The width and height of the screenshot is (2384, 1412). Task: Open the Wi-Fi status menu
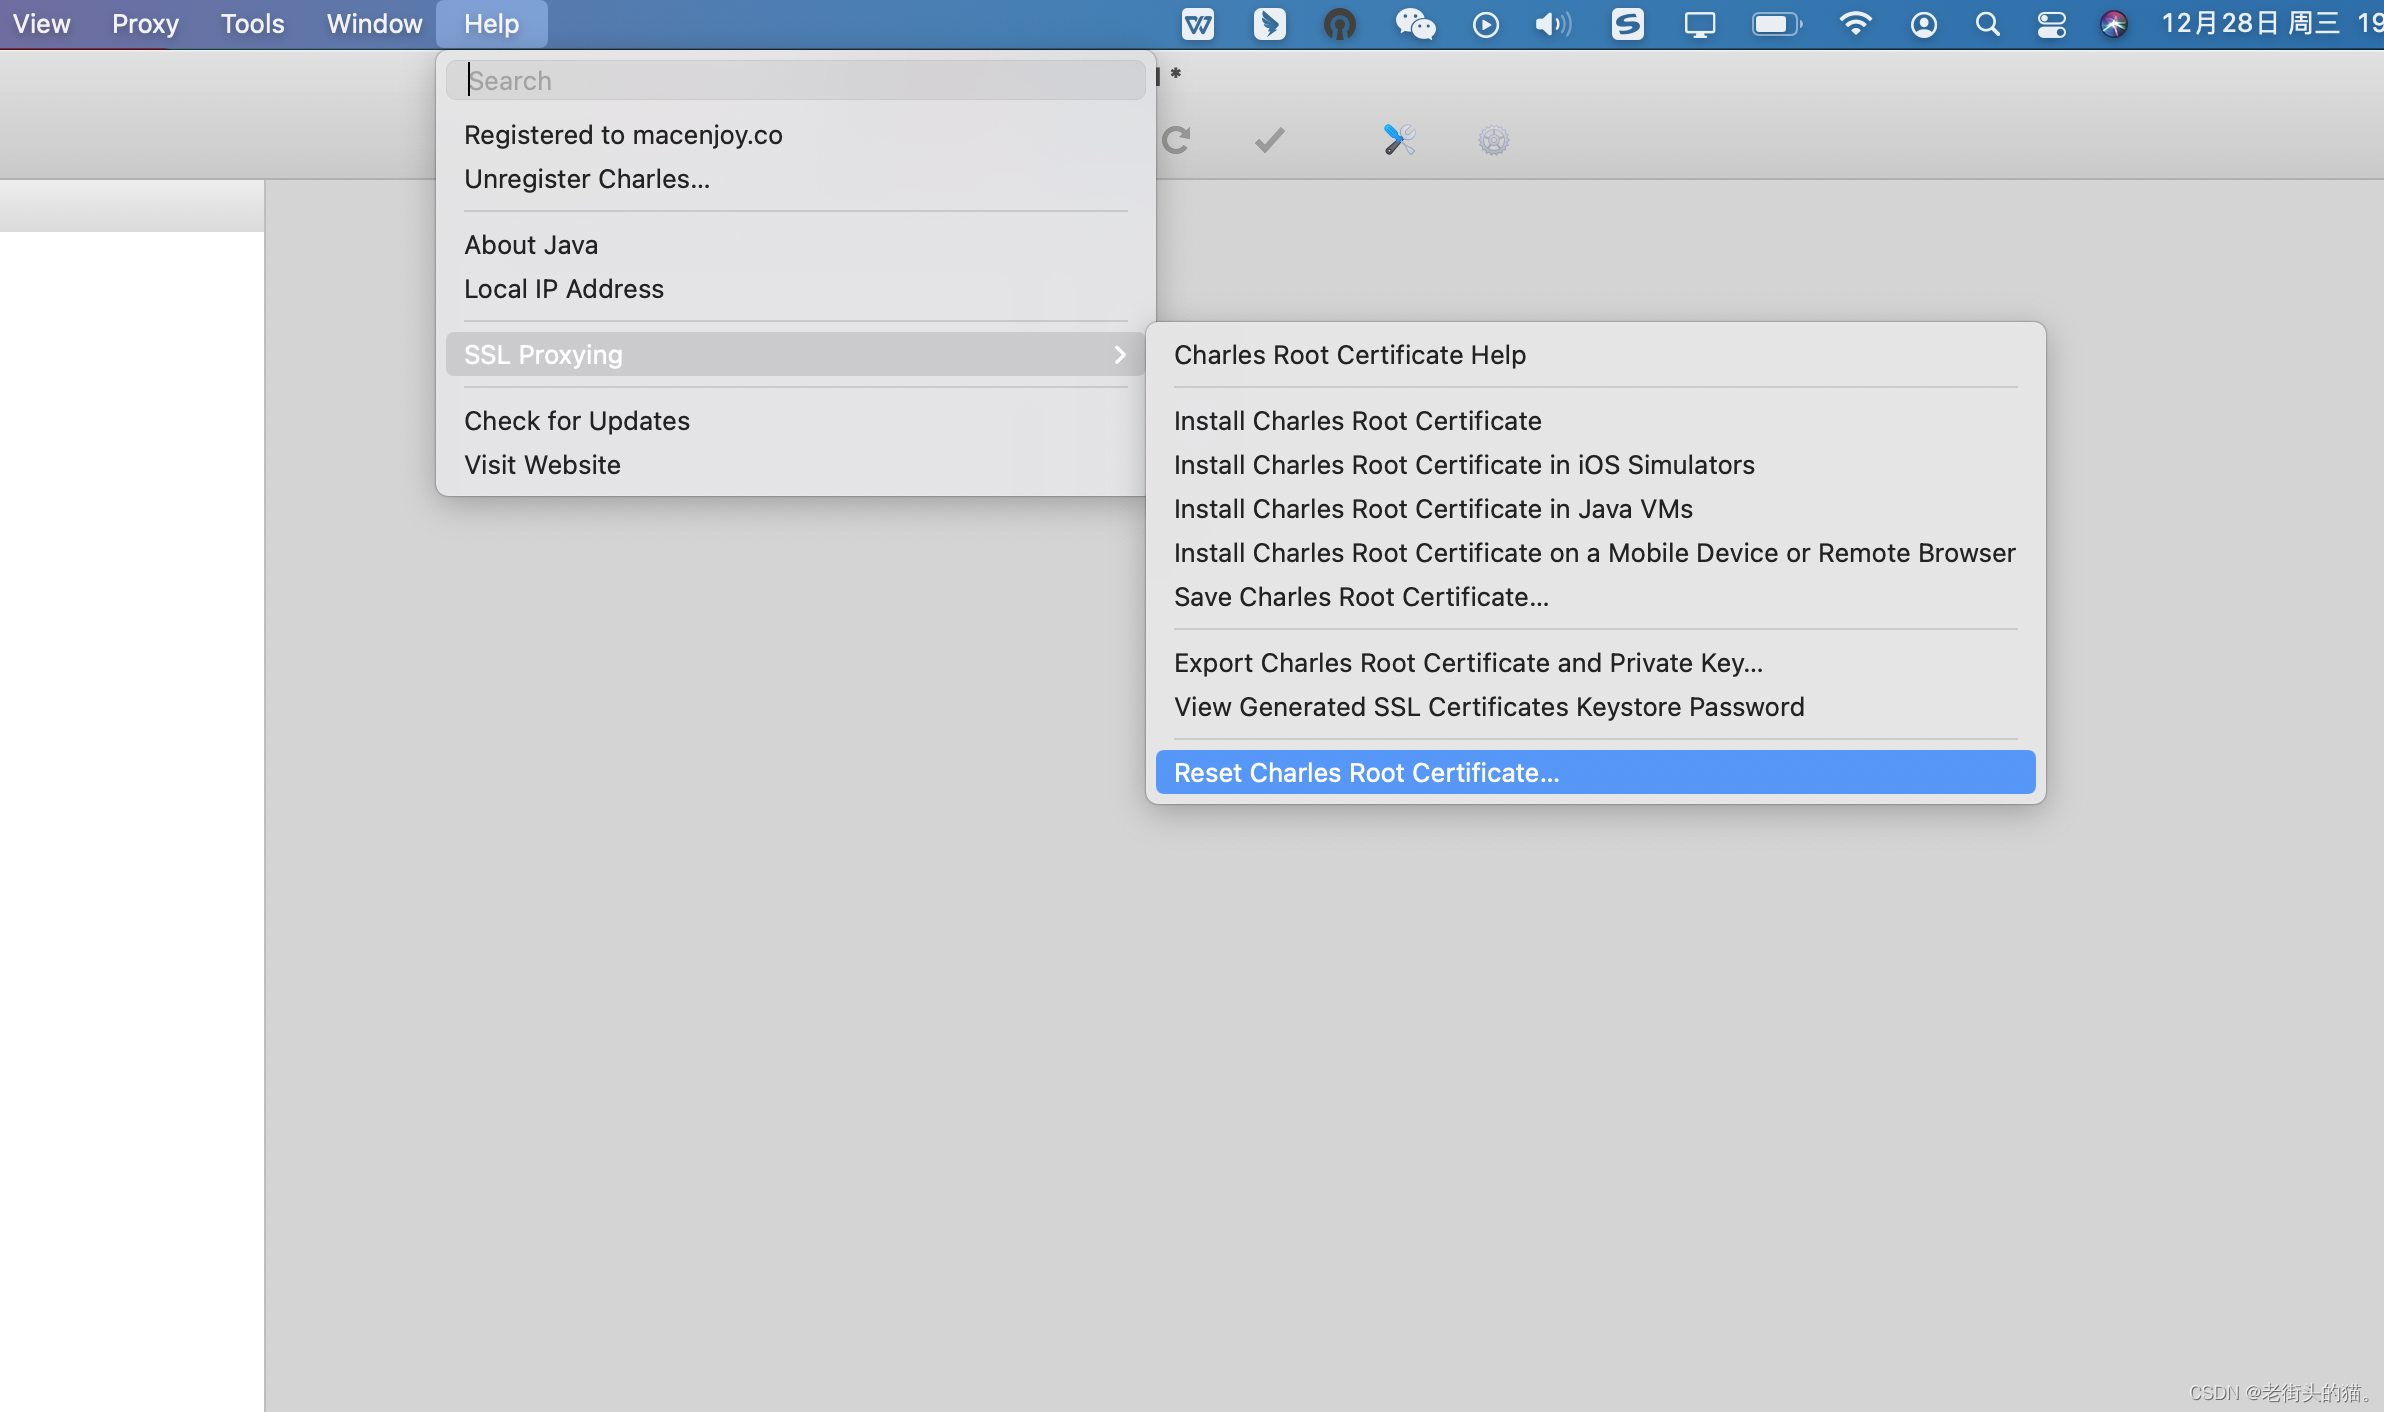click(x=1855, y=24)
